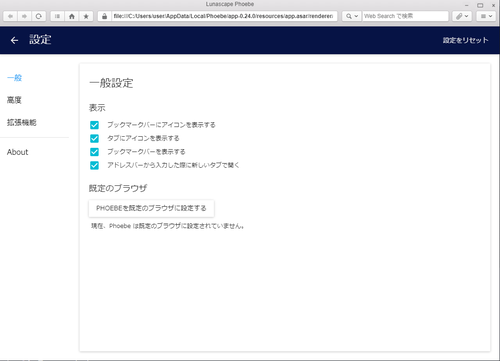
Task: Click the settings page back arrow
Action: [x=14, y=40]
